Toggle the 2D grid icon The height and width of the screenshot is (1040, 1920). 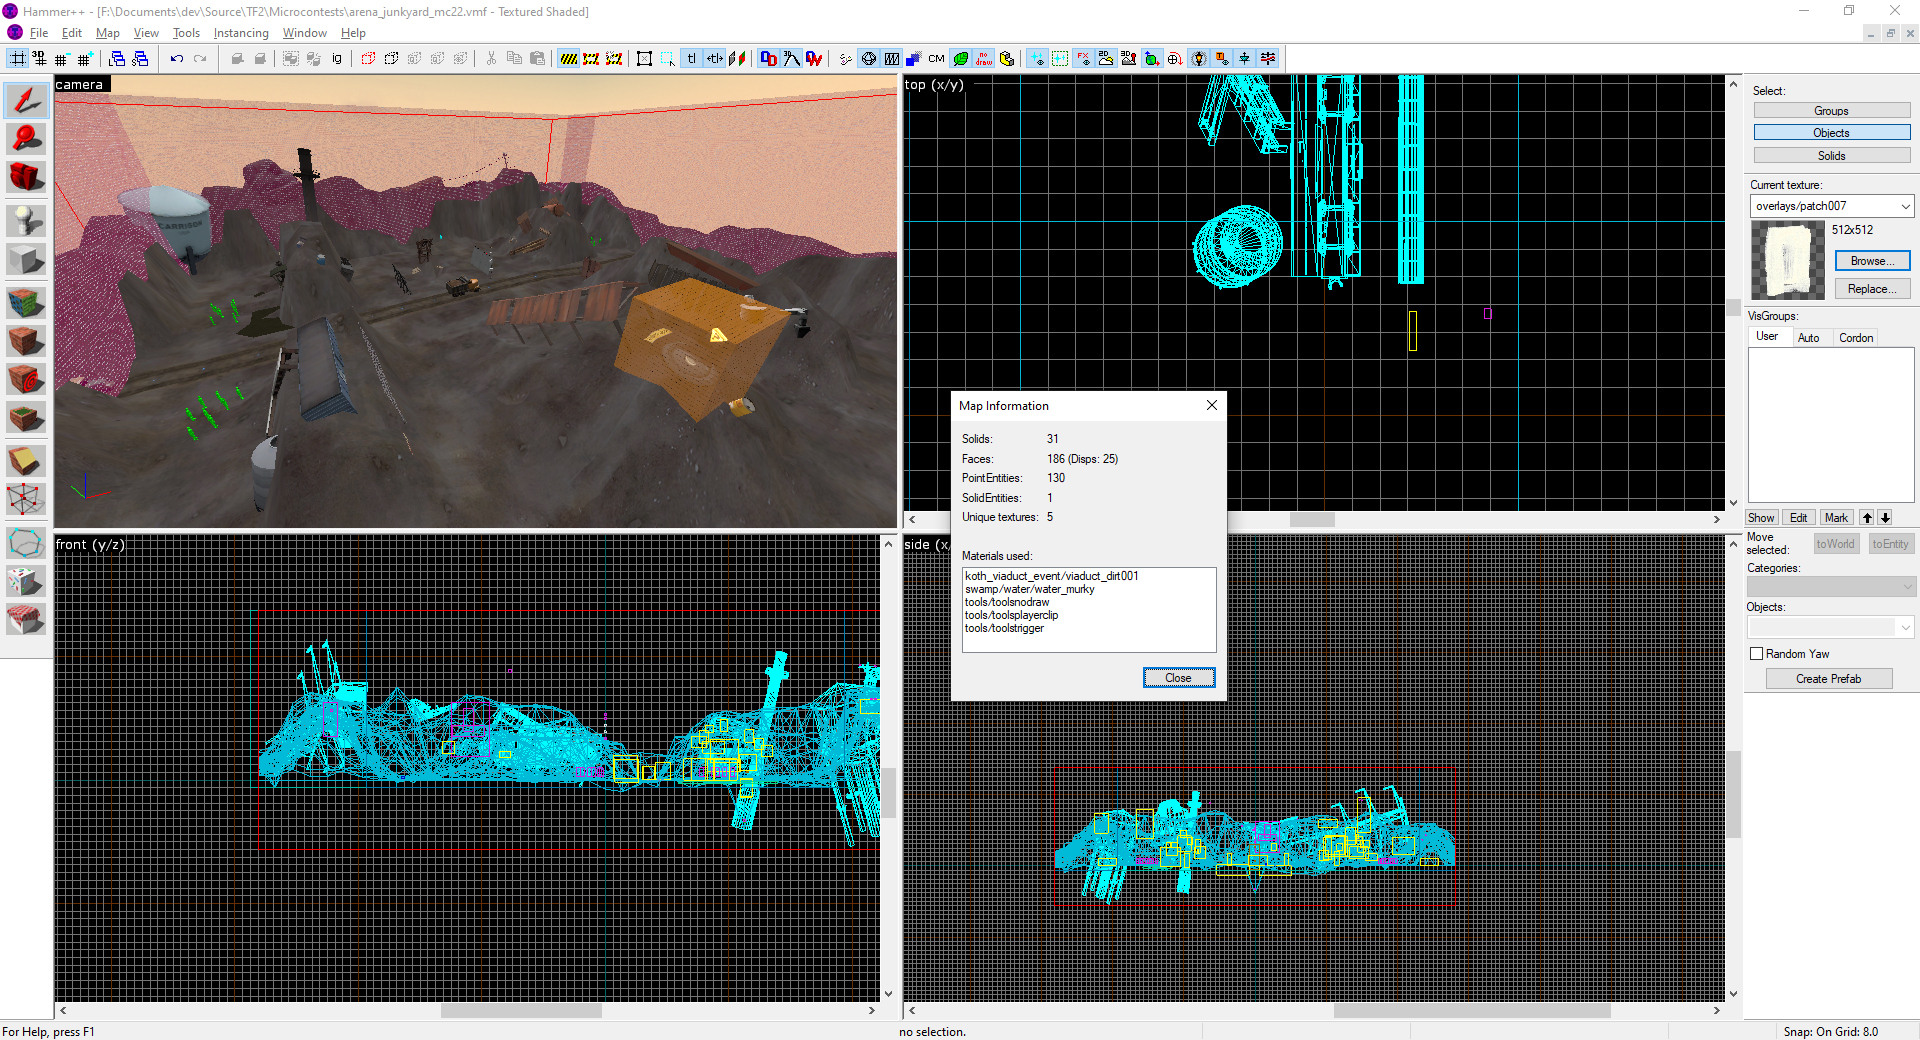pos(17,59)
